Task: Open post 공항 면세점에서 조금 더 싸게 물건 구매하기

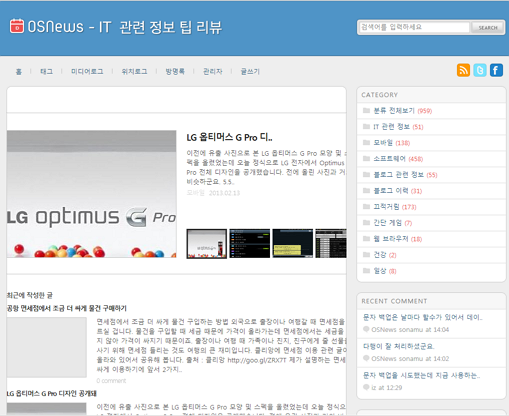Action: [x=67, y=308]
